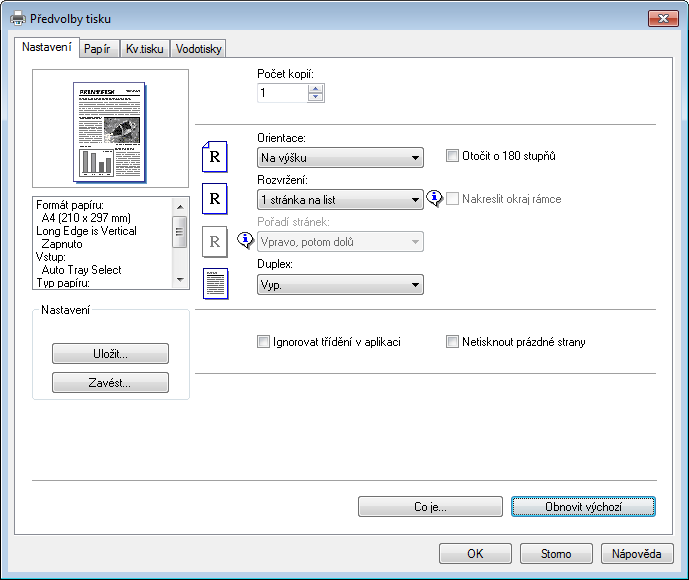Click 'Zapnuto' line in summary list
The image size is (689, 580).
click(62, 244)
